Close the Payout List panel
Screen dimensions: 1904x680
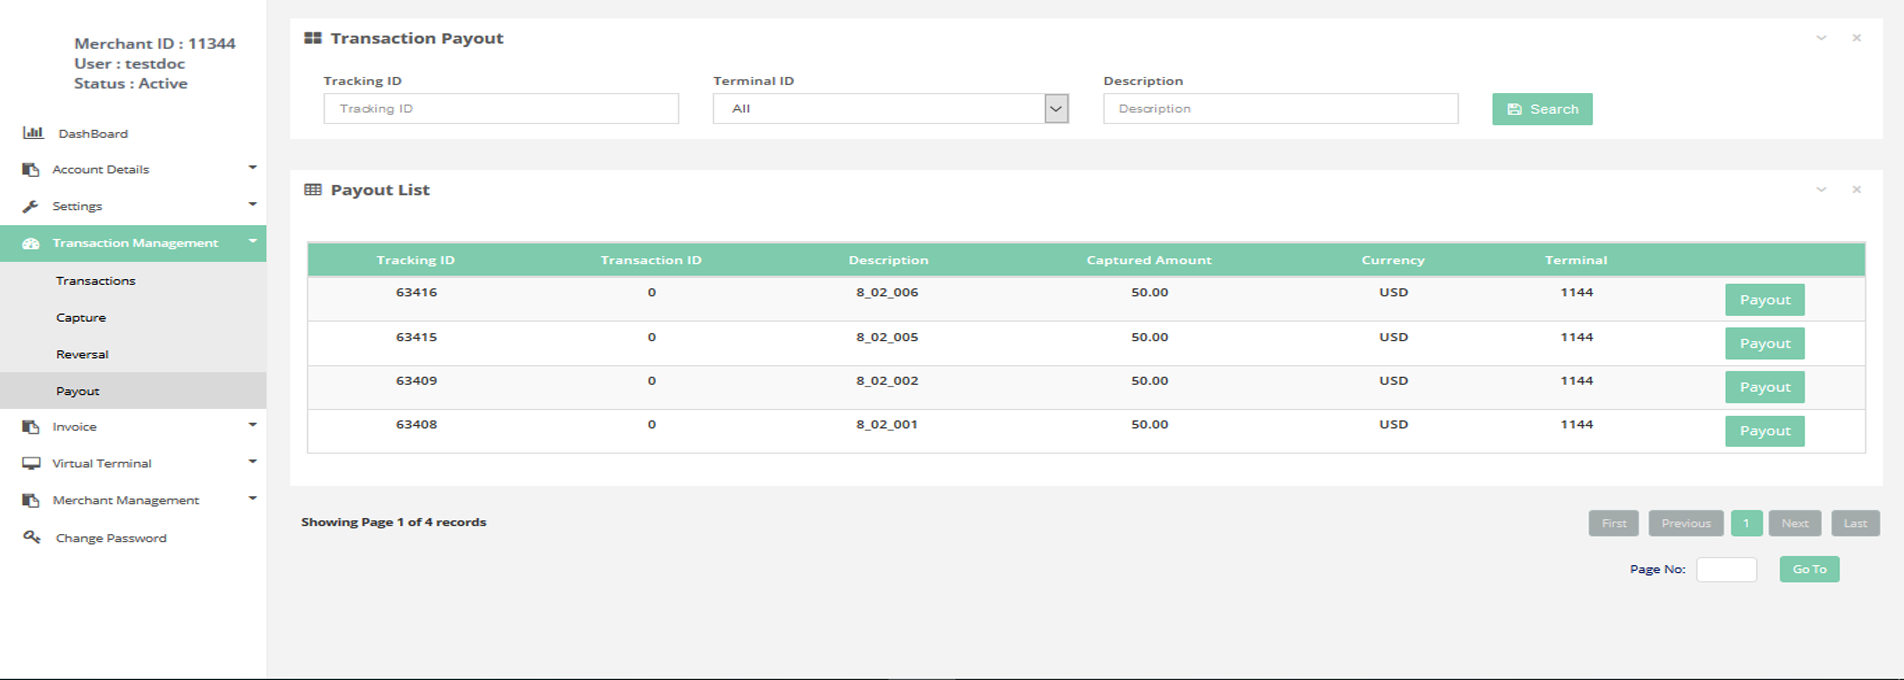click(1856, 190)
